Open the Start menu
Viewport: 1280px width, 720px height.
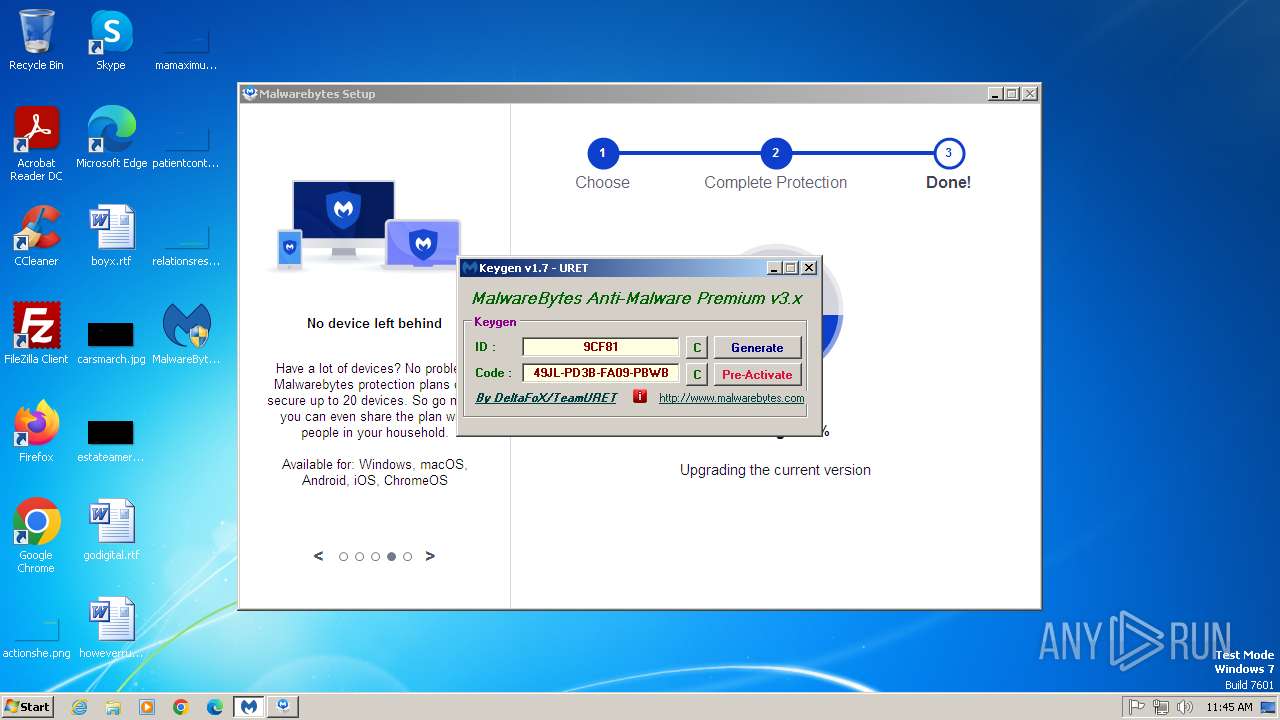pyautogui.click(x=27, y=706)
